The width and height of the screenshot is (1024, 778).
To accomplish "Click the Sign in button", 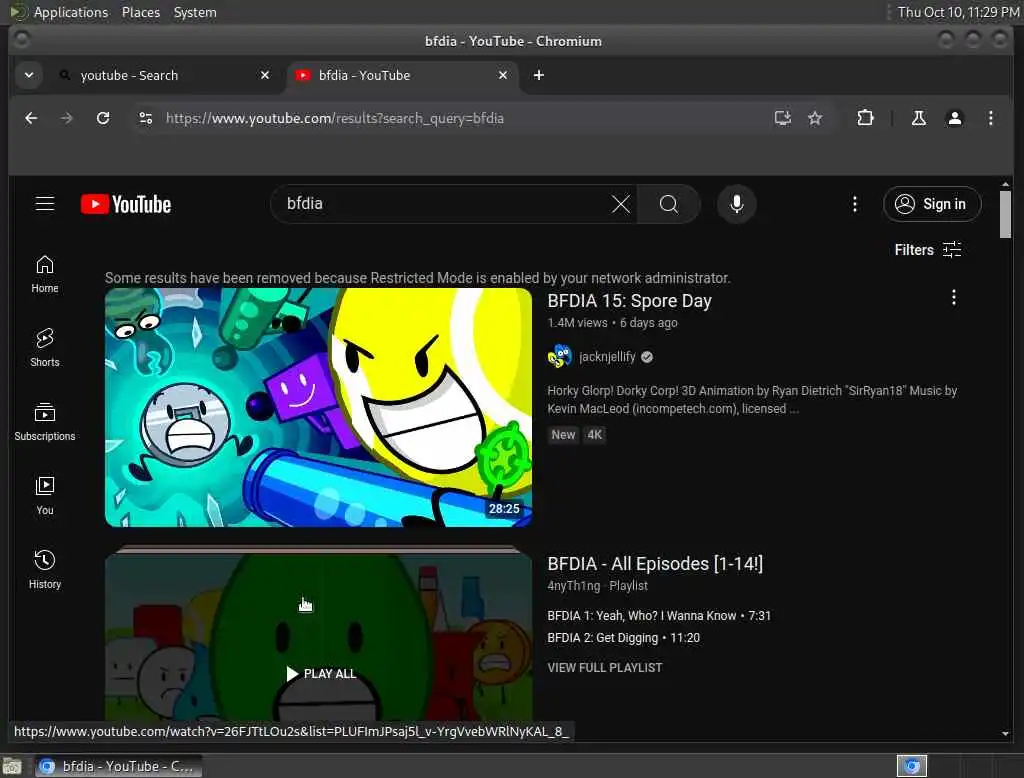I will point(932,204).
